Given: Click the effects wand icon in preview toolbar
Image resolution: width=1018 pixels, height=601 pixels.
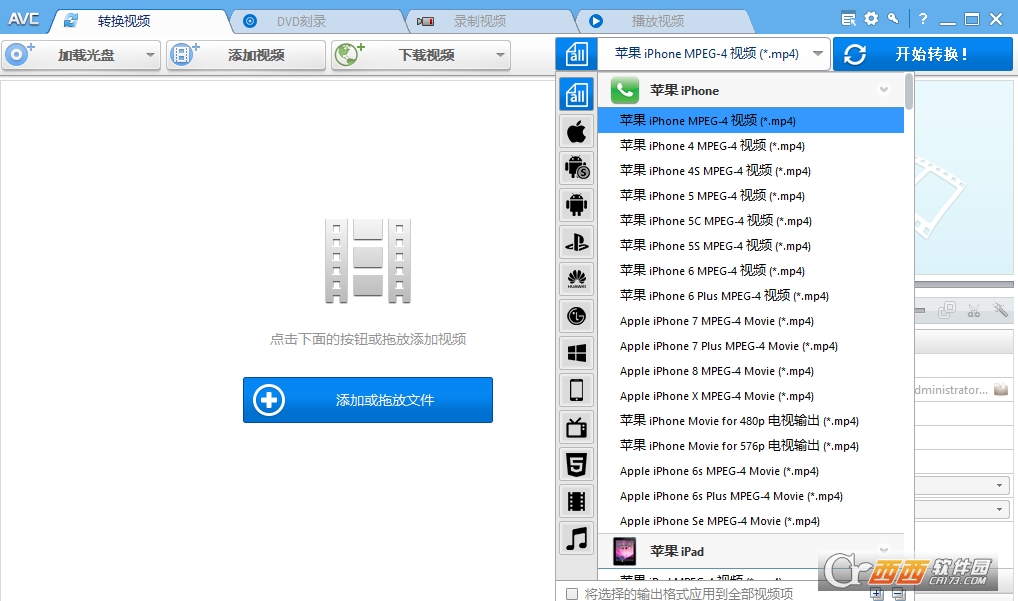Looking at the screenshot, I should (x=1000, y=310).
